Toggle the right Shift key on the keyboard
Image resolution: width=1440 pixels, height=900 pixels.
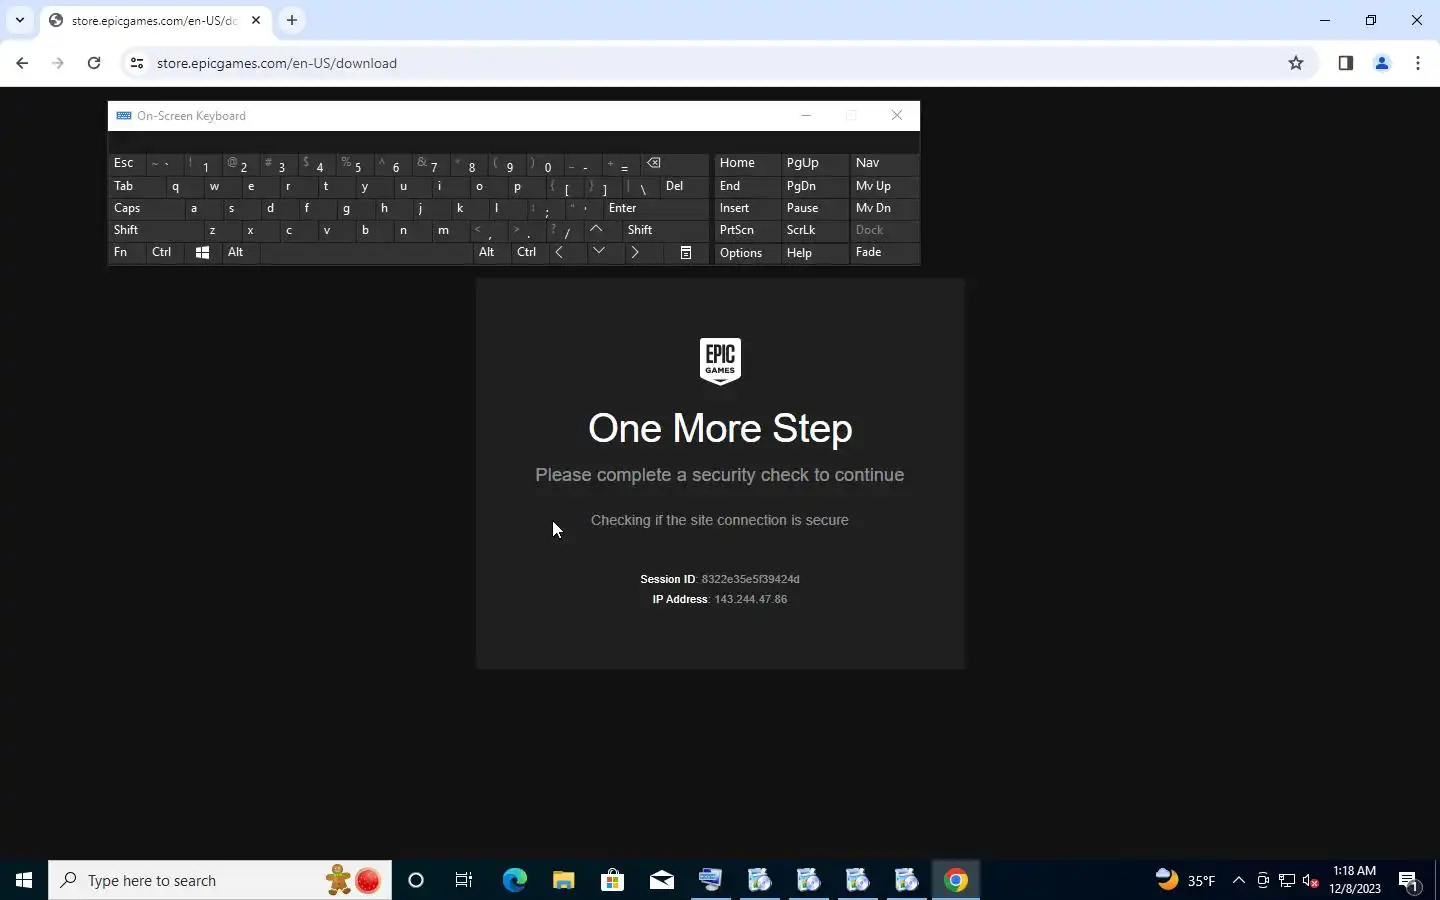point(666,230)
